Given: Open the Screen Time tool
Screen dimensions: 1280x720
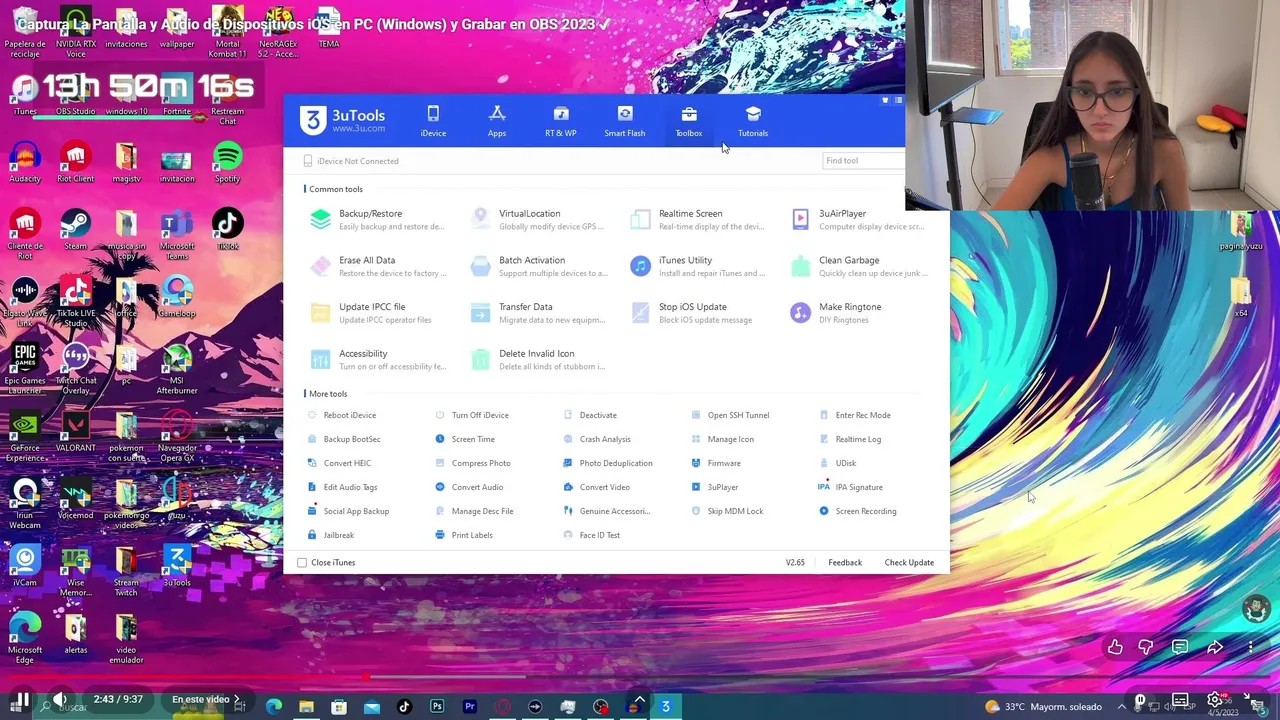Looking at the screenshot, I should pos(465,439).
